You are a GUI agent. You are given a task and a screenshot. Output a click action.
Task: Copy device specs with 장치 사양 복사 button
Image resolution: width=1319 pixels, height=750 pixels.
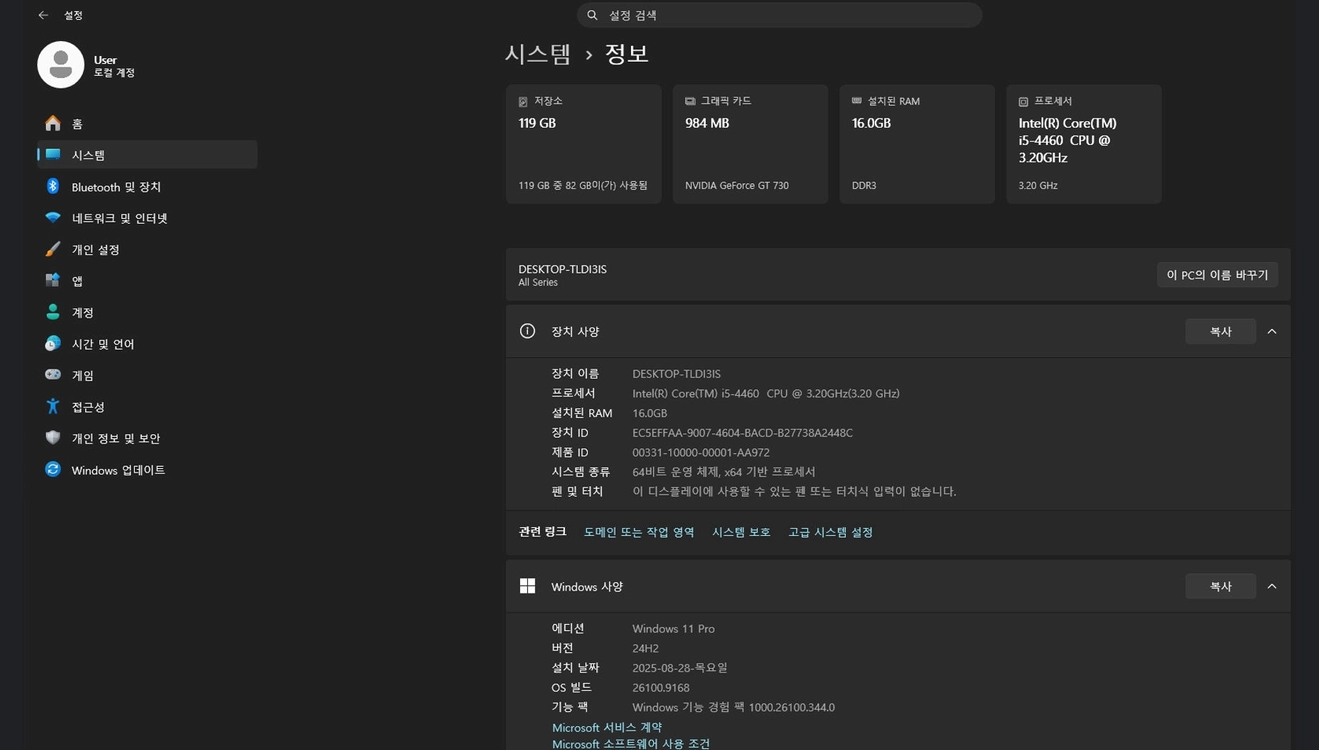1220,331
